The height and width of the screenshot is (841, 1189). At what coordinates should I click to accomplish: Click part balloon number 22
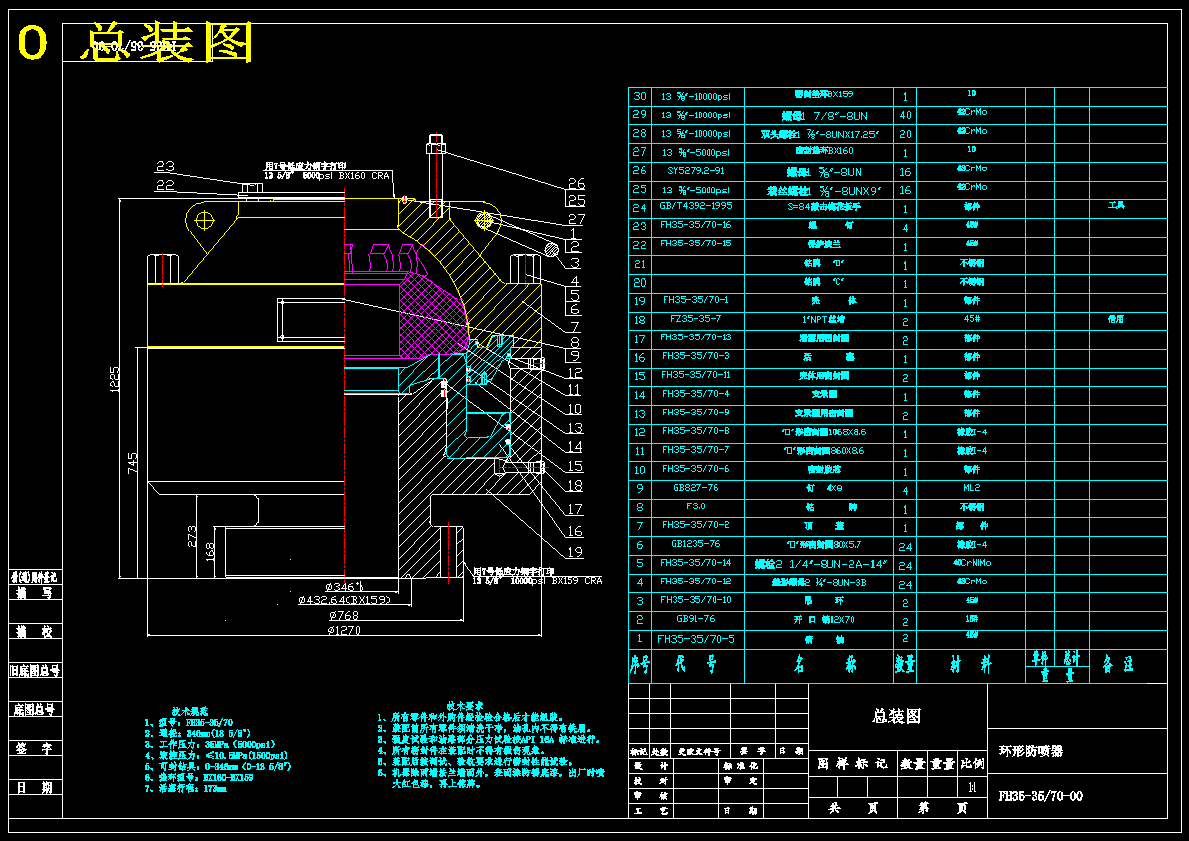tap(165, 185)
